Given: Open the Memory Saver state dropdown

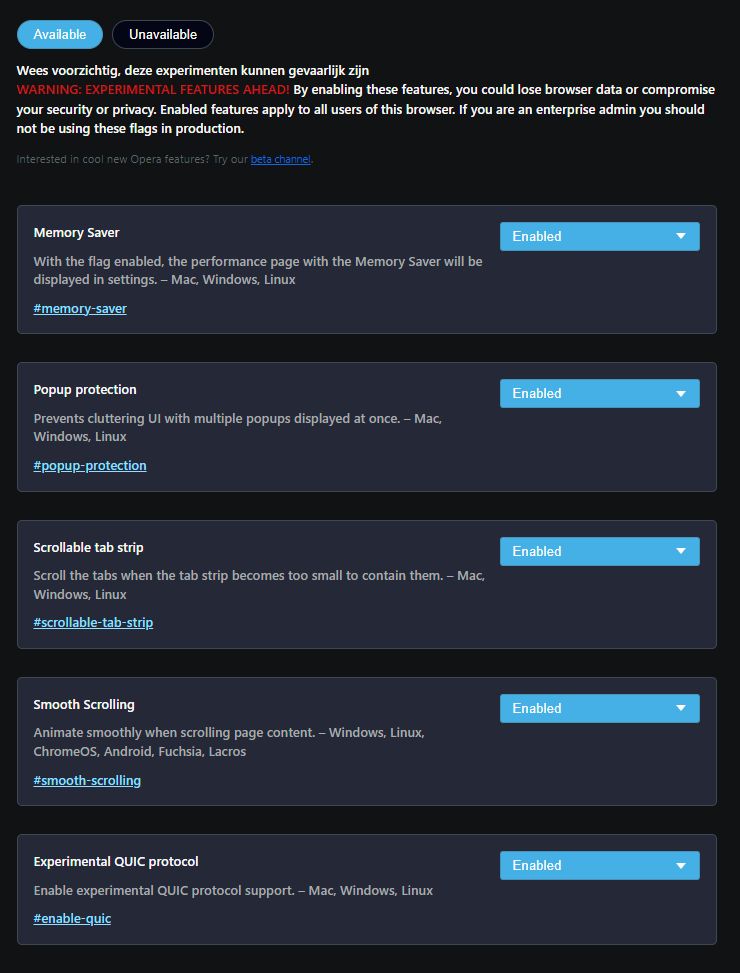Looking at the screenshot, I should click(x=599, y=236).
